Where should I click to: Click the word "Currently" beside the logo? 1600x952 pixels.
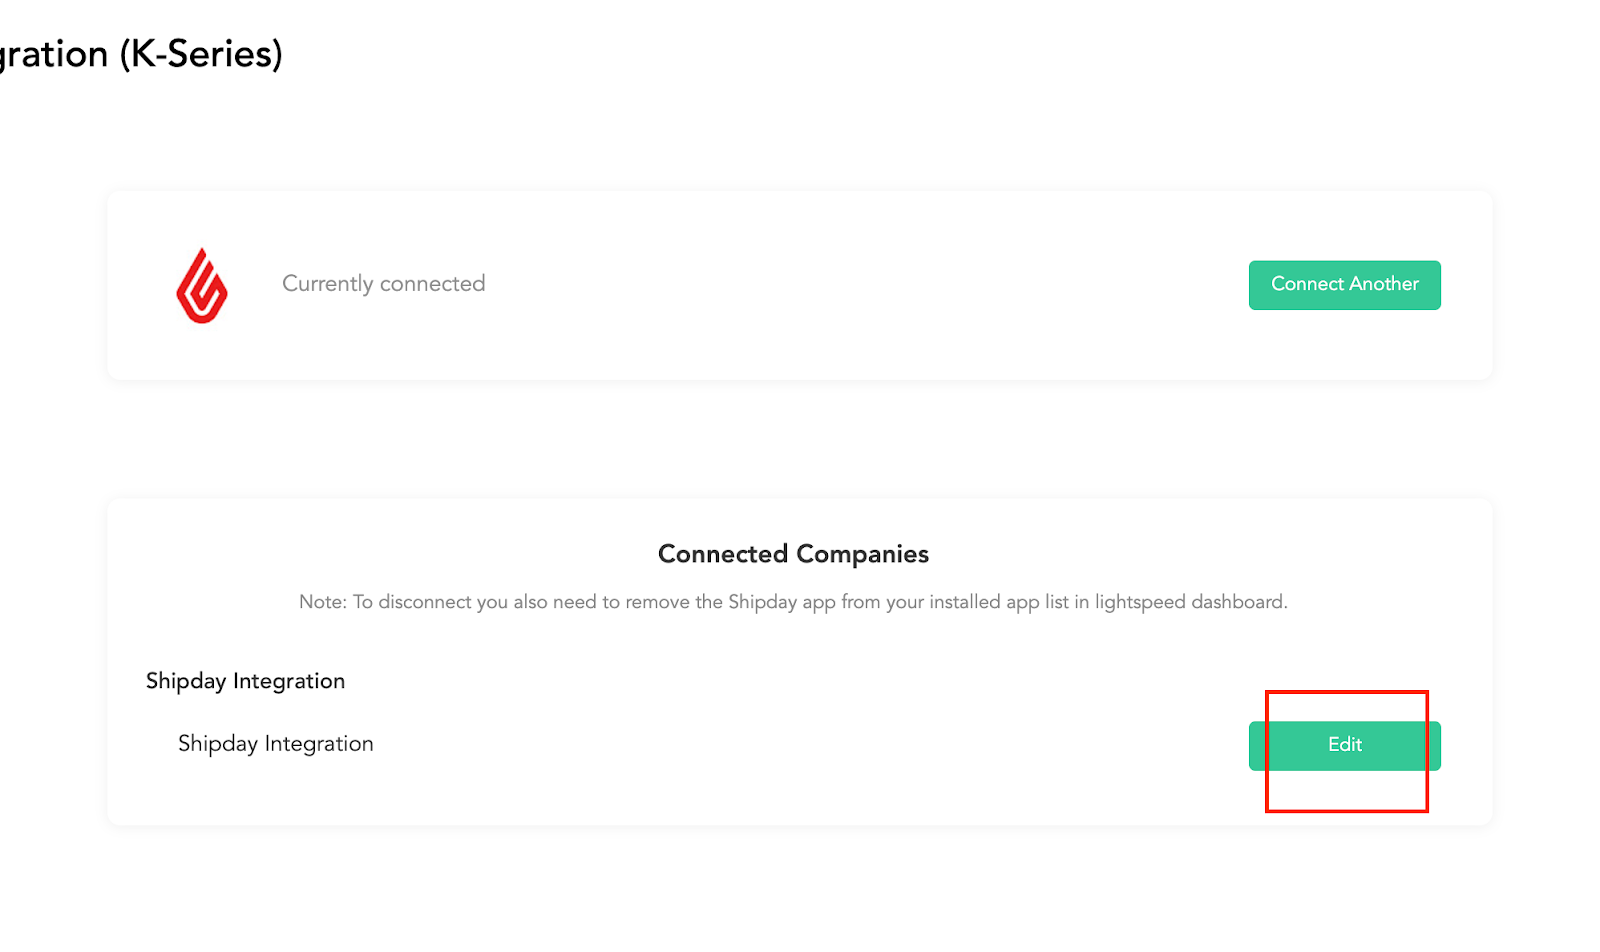click(x=328, y=284)
